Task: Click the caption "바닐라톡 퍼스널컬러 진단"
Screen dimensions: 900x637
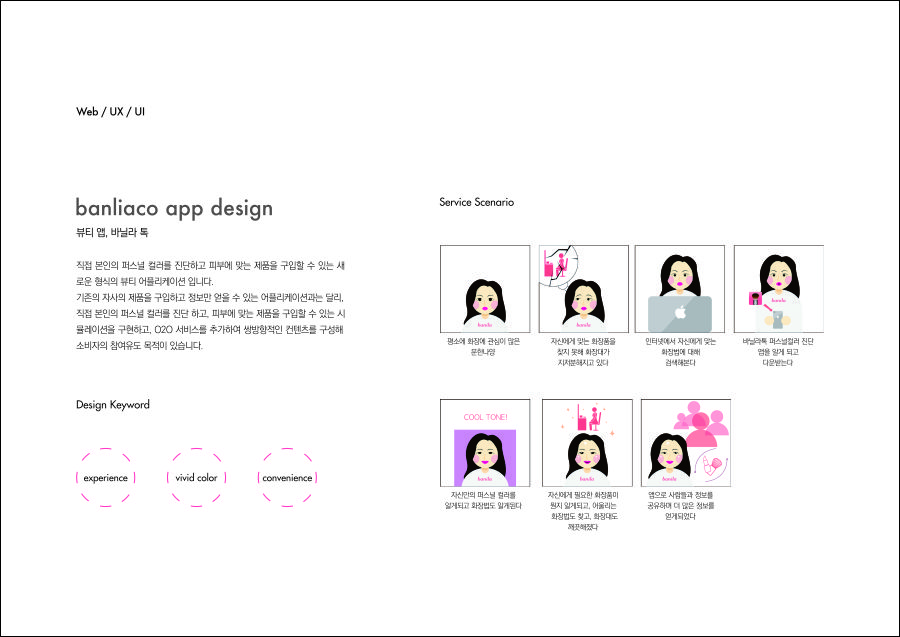Action: click(778, 341)
